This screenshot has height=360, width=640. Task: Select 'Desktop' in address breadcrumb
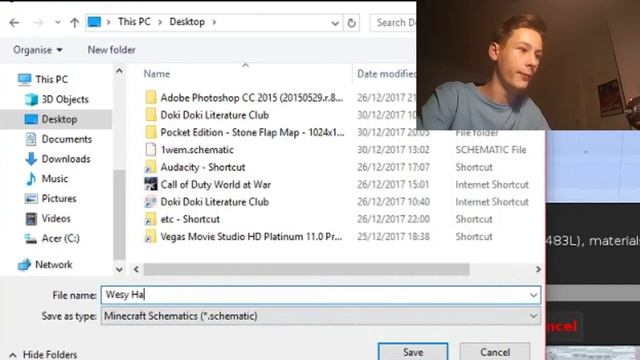[187, 22]
